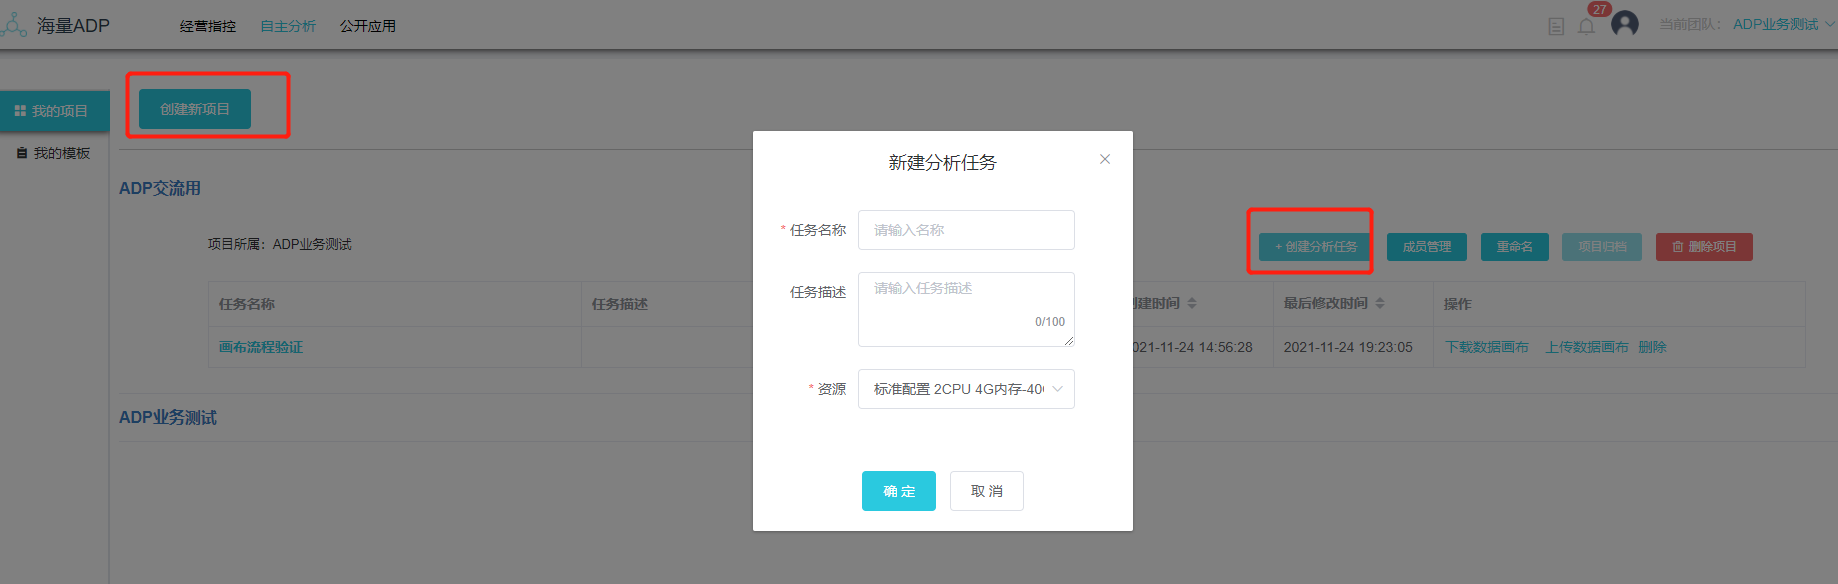Screen dimensions: 1838x584
Task: Open the document icon in header
Action: 1556,27
